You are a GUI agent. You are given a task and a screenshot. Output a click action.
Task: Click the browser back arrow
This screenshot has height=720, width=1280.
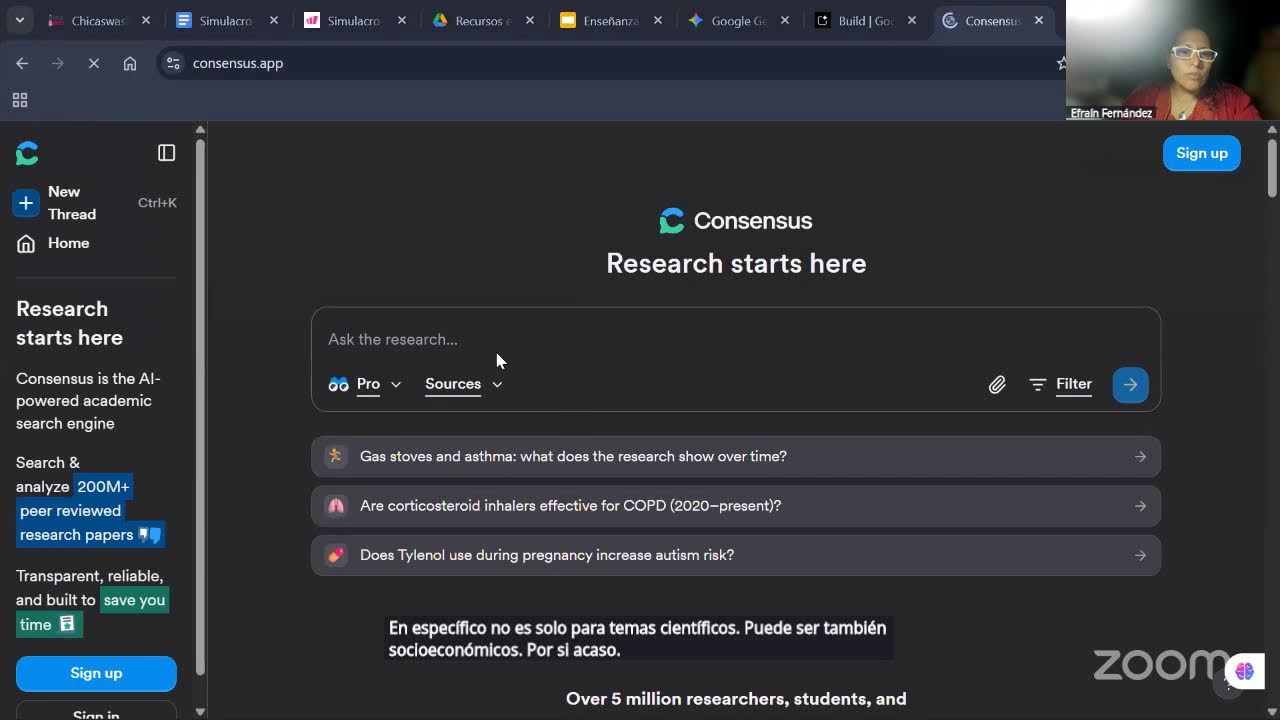click(22, 63)
